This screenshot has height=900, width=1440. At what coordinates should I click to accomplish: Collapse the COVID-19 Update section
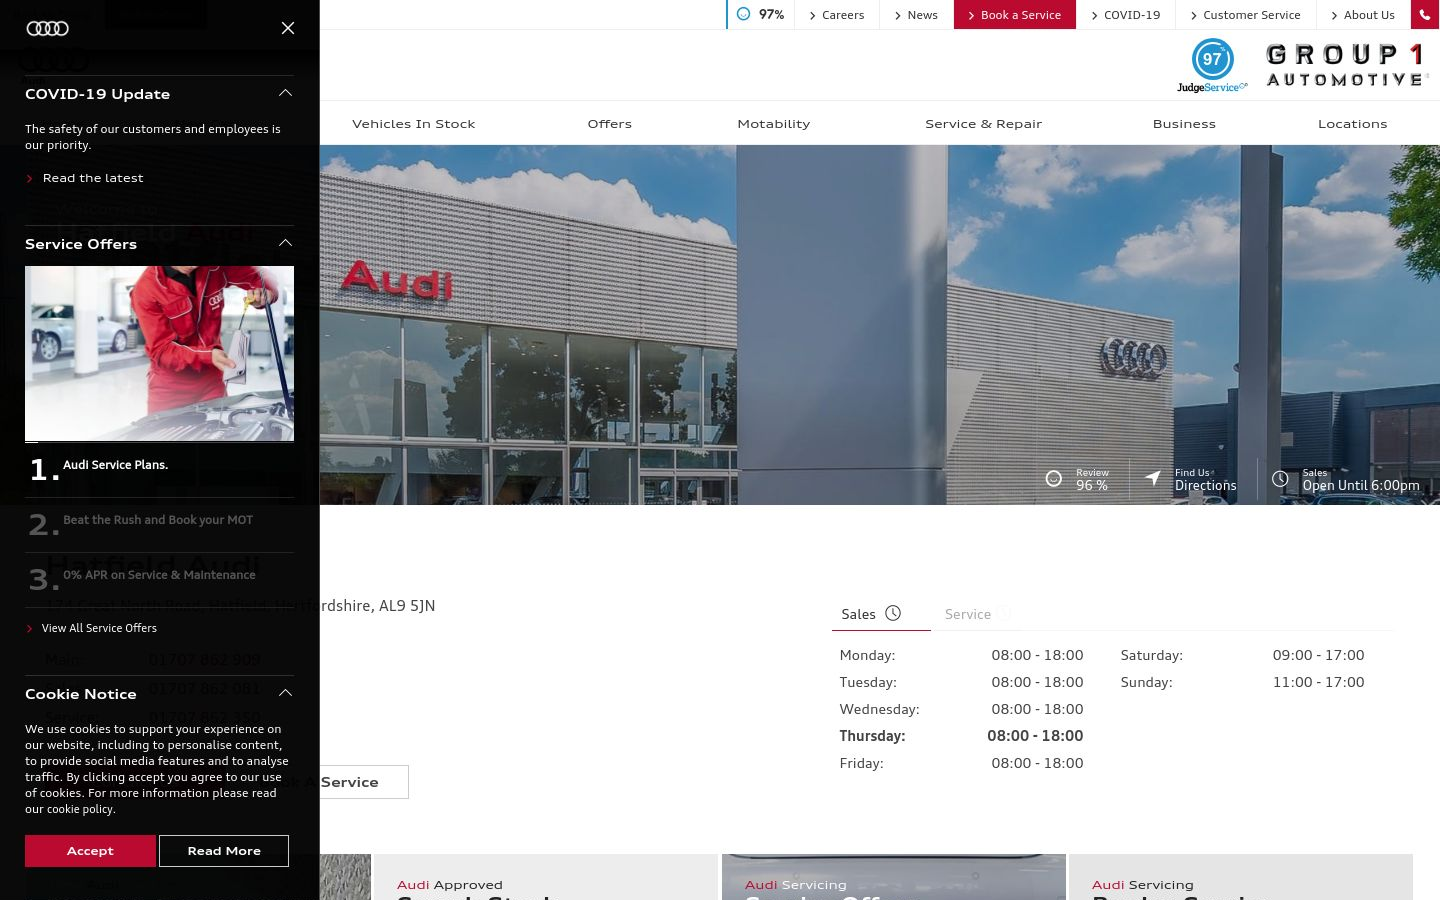[285, 93]
